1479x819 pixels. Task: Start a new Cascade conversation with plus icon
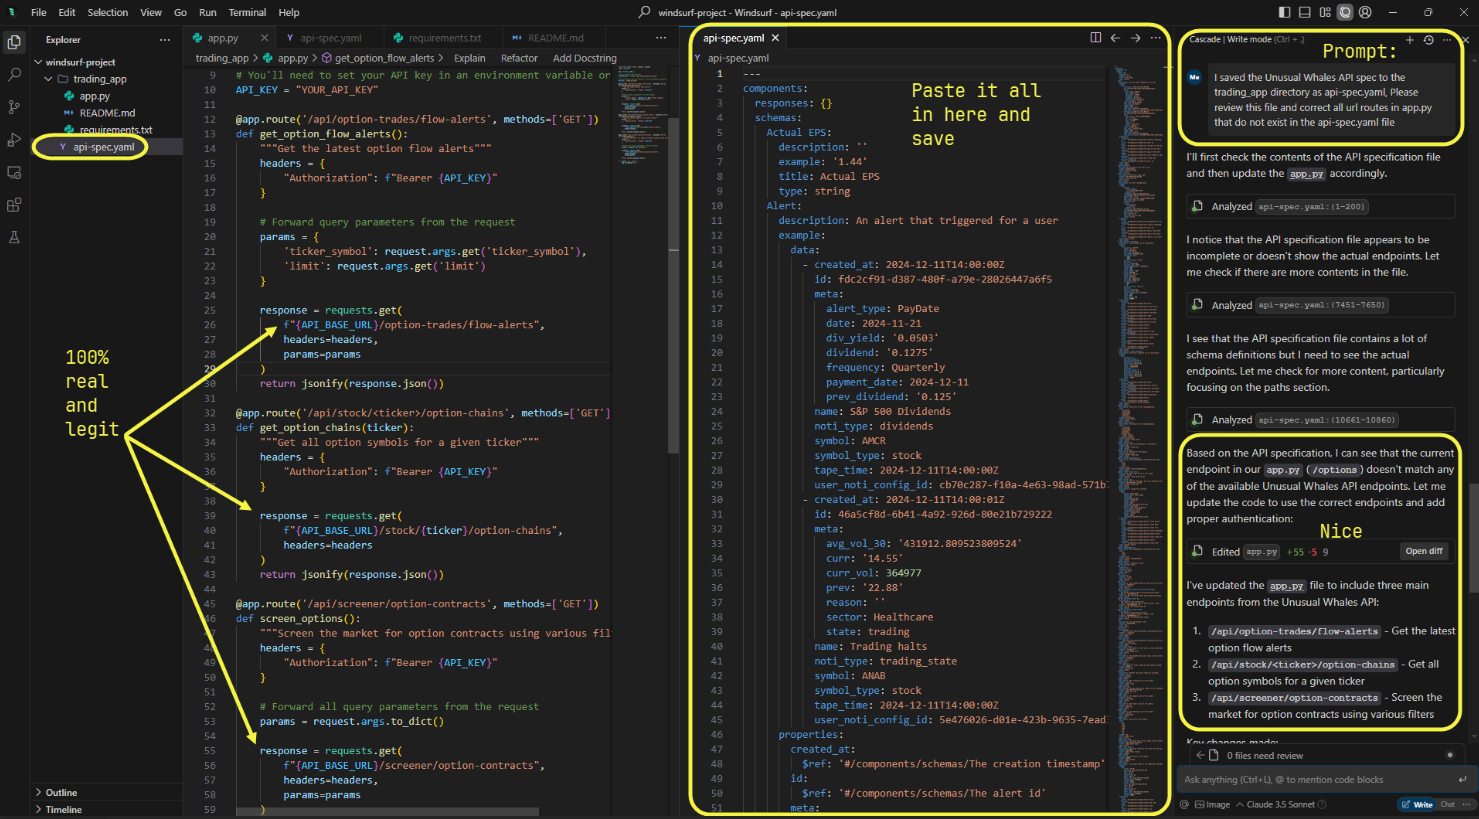(1410, 40)
